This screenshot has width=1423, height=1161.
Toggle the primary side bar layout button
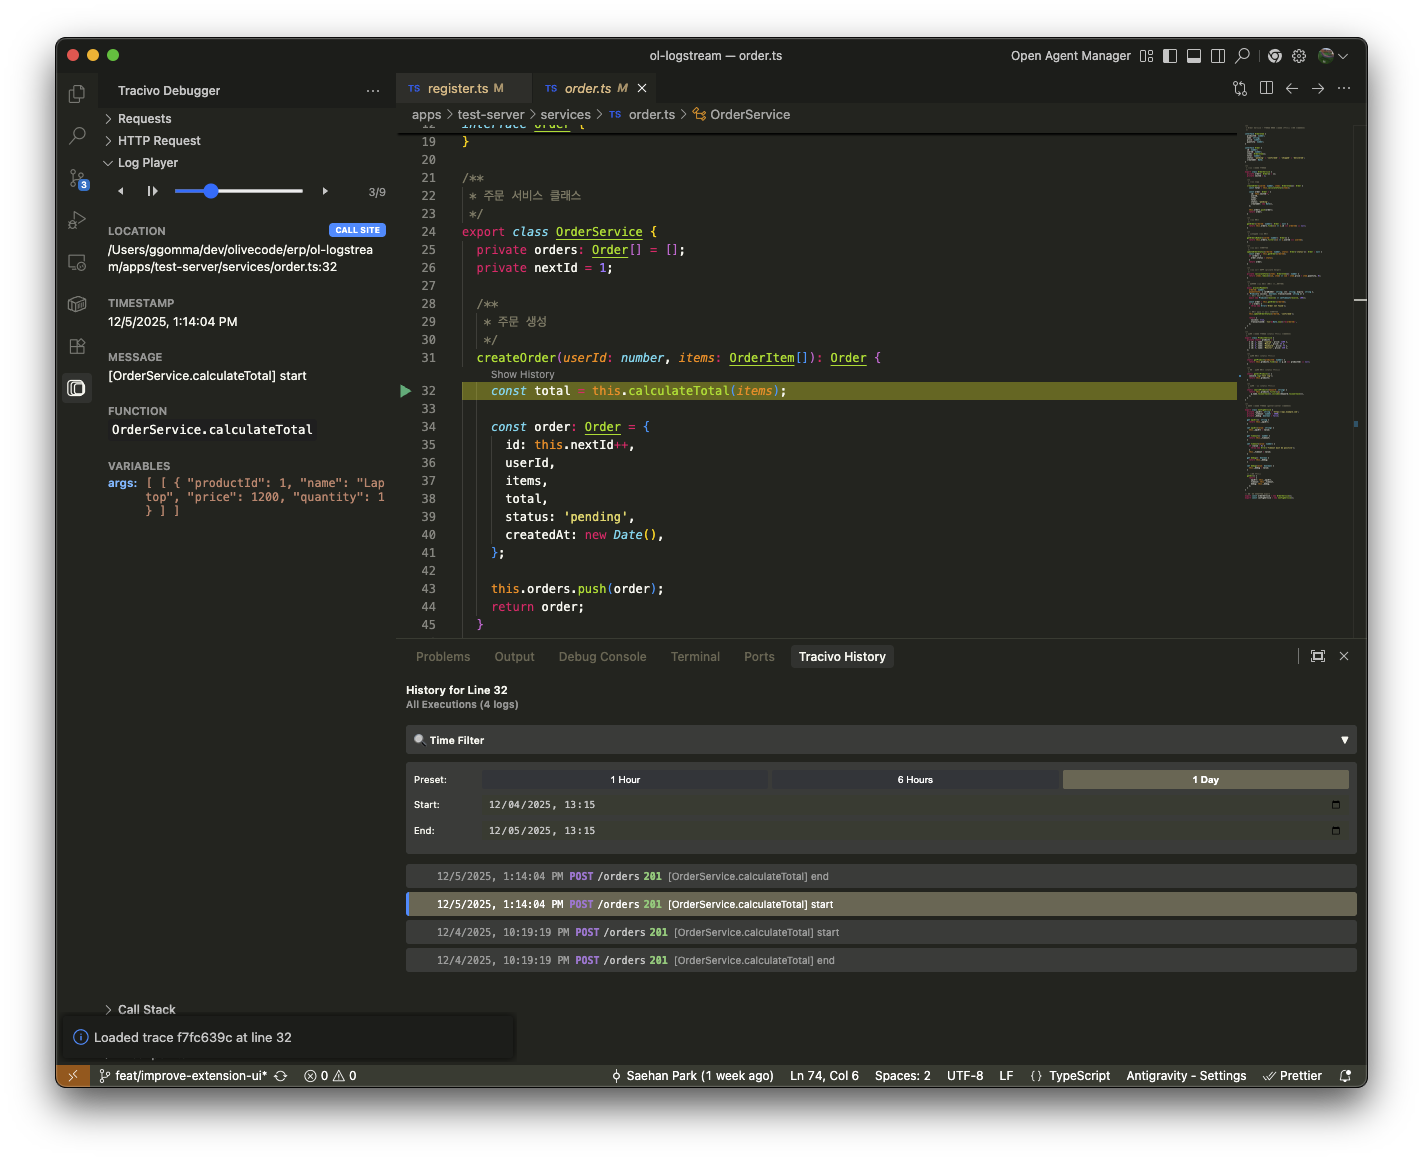tap(1169, 56)
